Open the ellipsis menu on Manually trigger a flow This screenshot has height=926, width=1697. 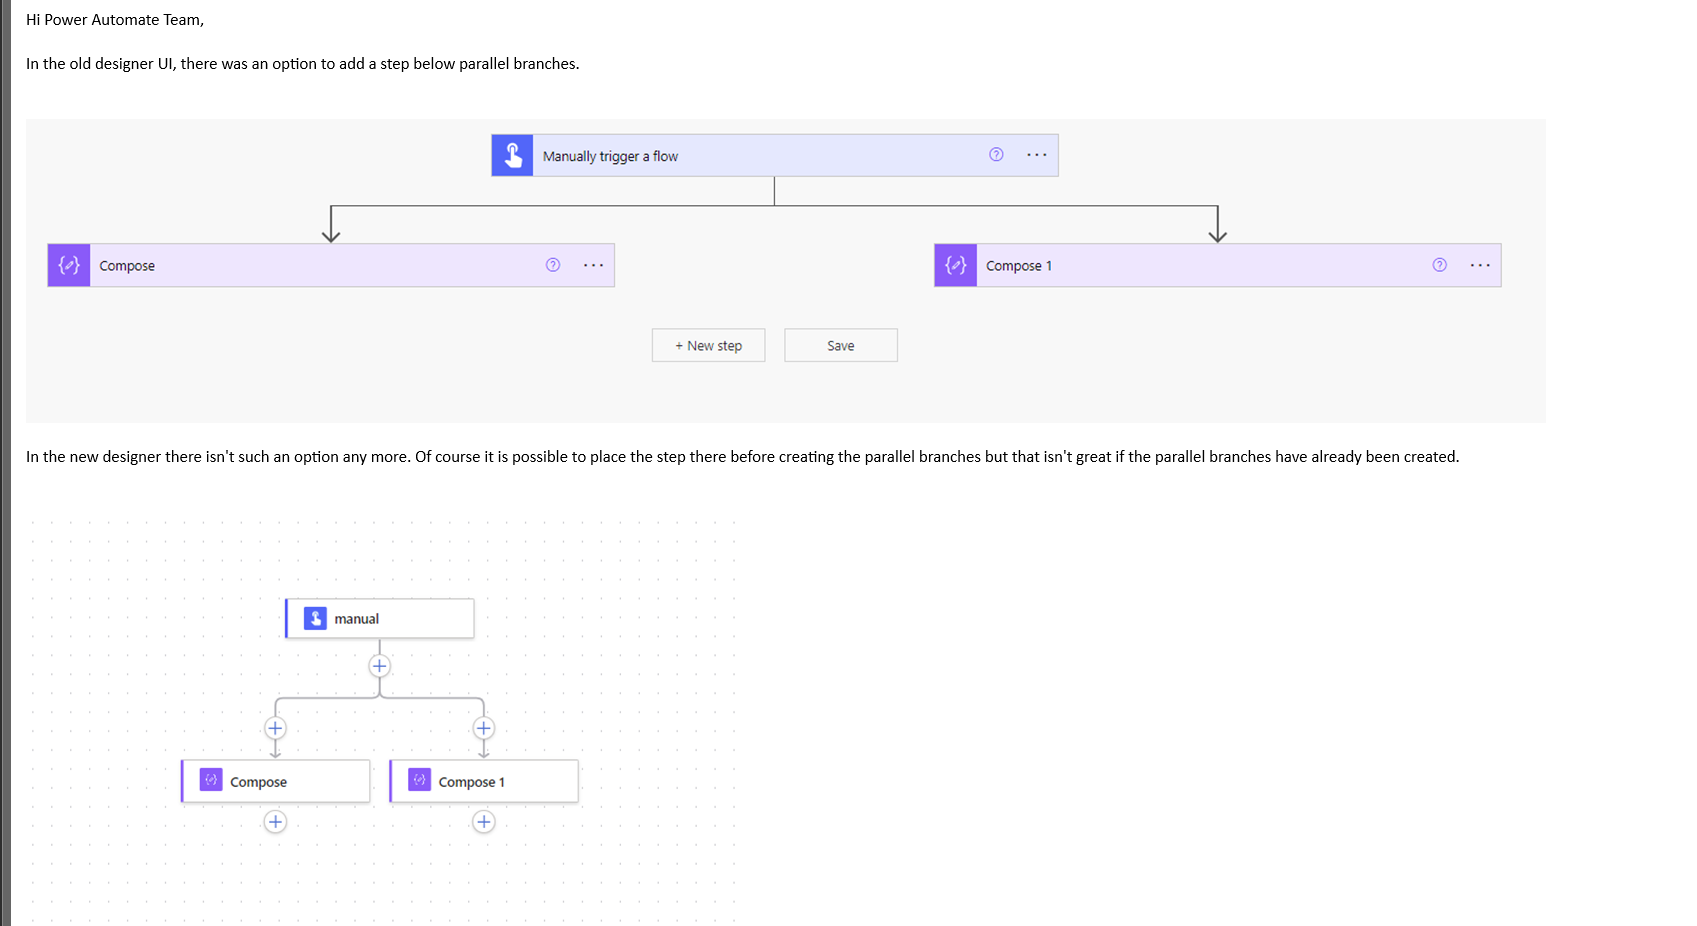click(x=1037, y=154)
